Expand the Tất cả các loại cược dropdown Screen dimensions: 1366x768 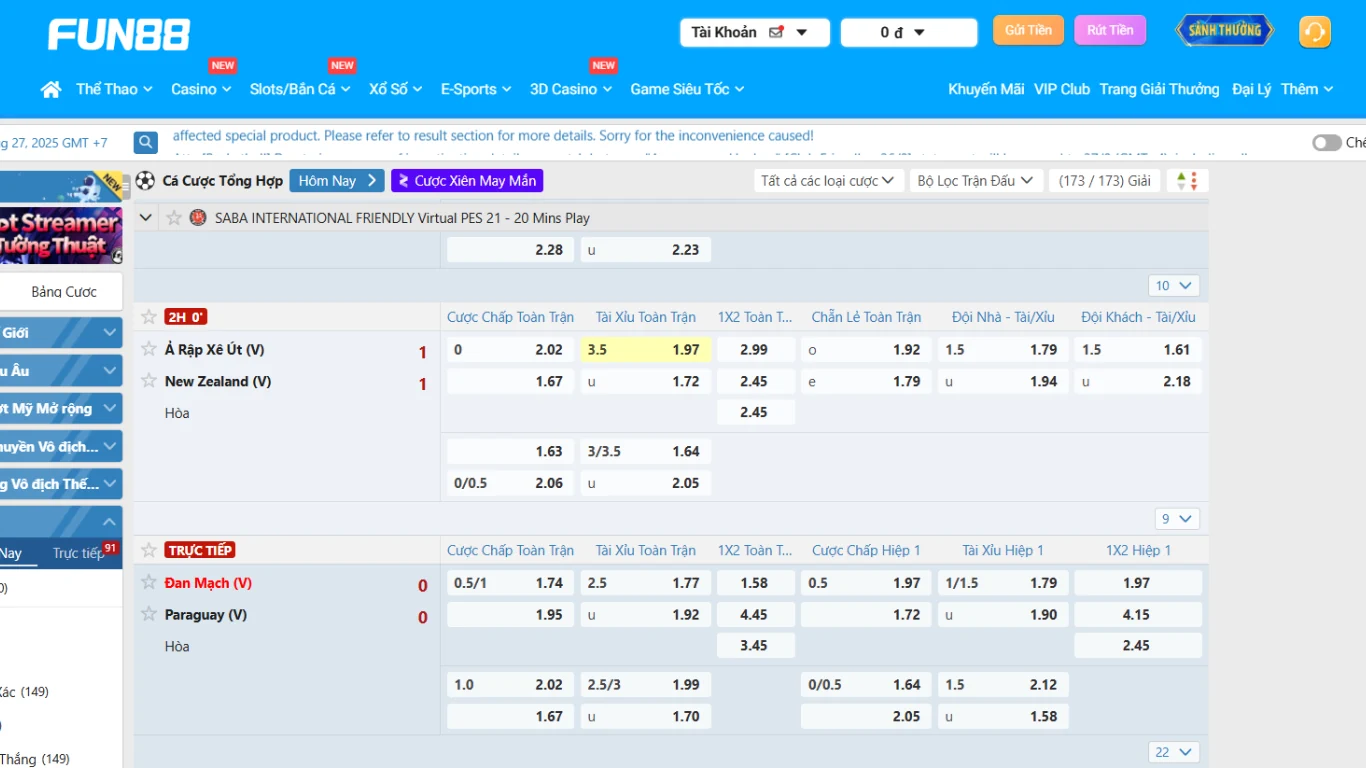[x=828, y=181]
